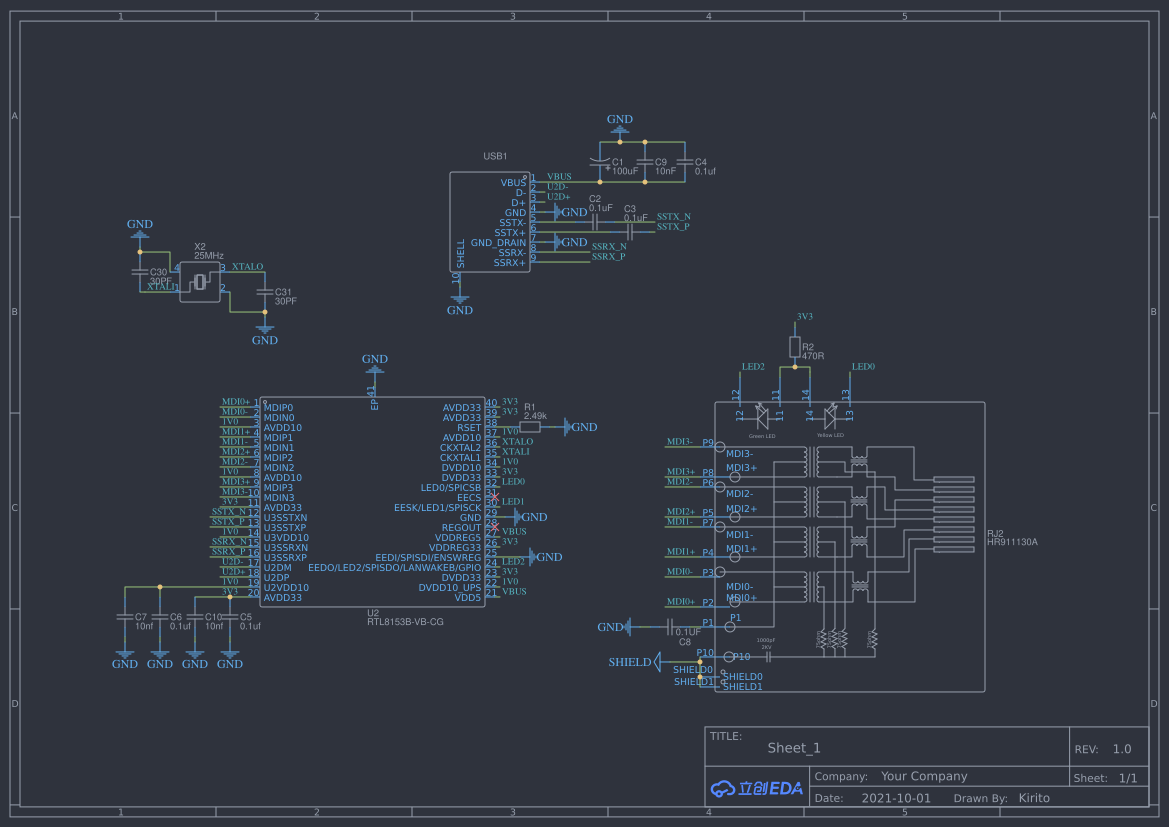The height and width of the screenshot is (827, 1169).
Task: Click the R1 2.49k resistor symbol
Action: (530, 427)
